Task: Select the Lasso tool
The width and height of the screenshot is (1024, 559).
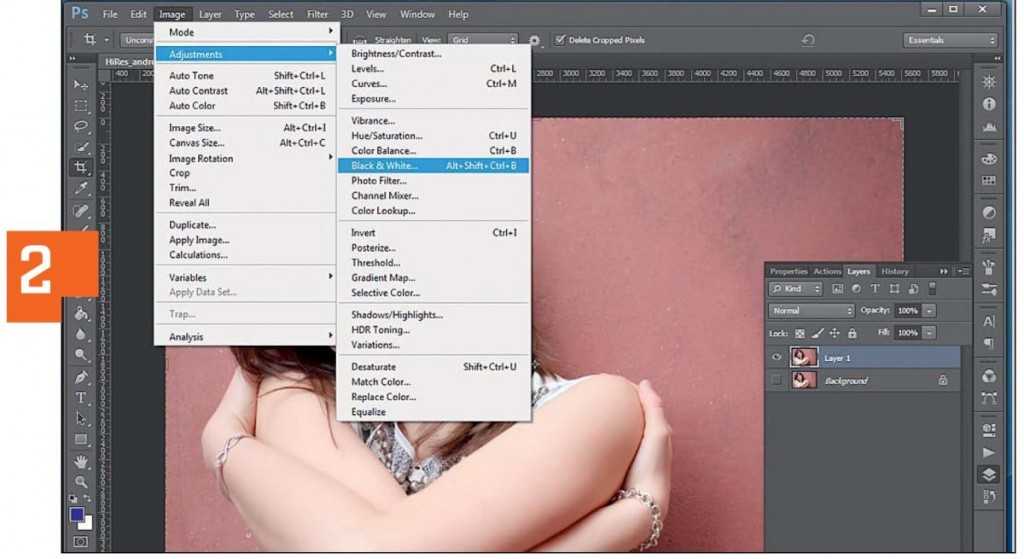Action: tap(81, 126)
